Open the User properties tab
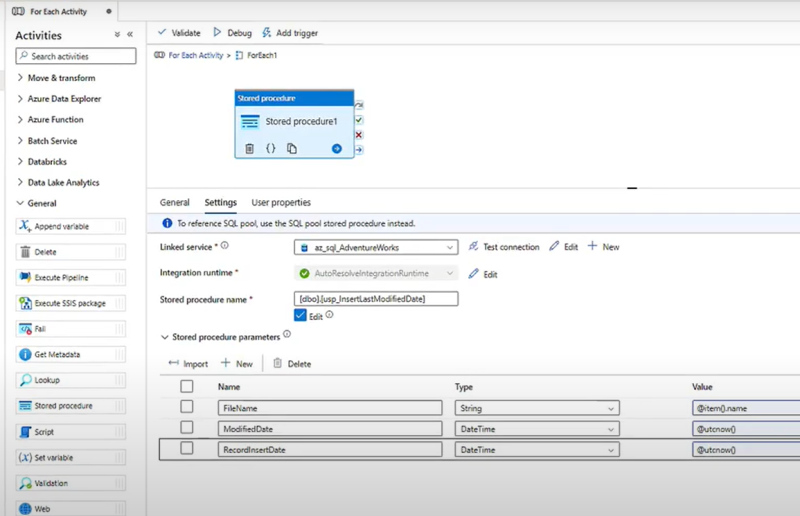 [281, 203]
